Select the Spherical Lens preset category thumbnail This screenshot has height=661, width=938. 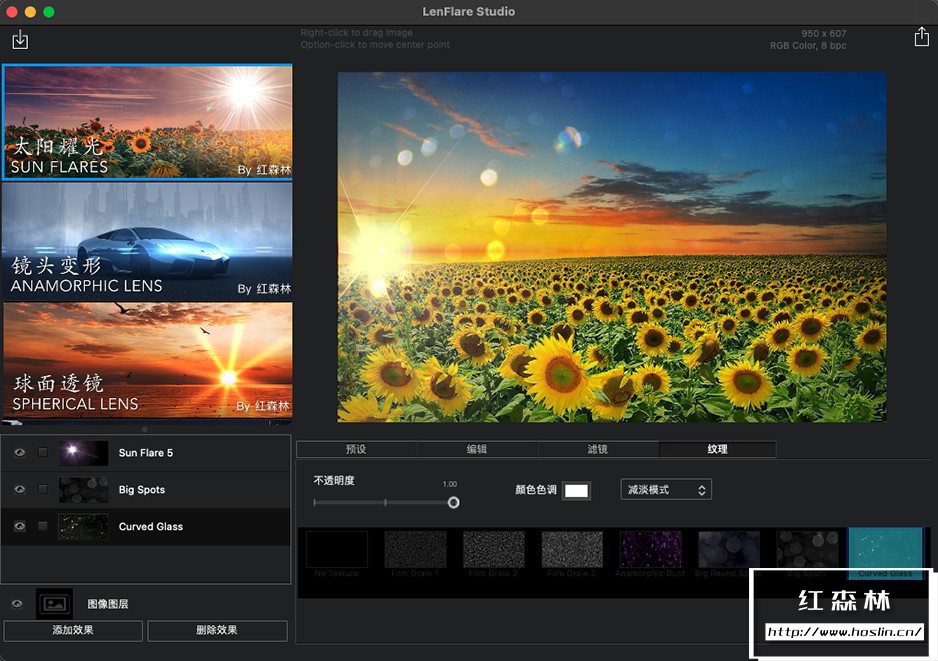pyautogui.click(x=147, y=359)
